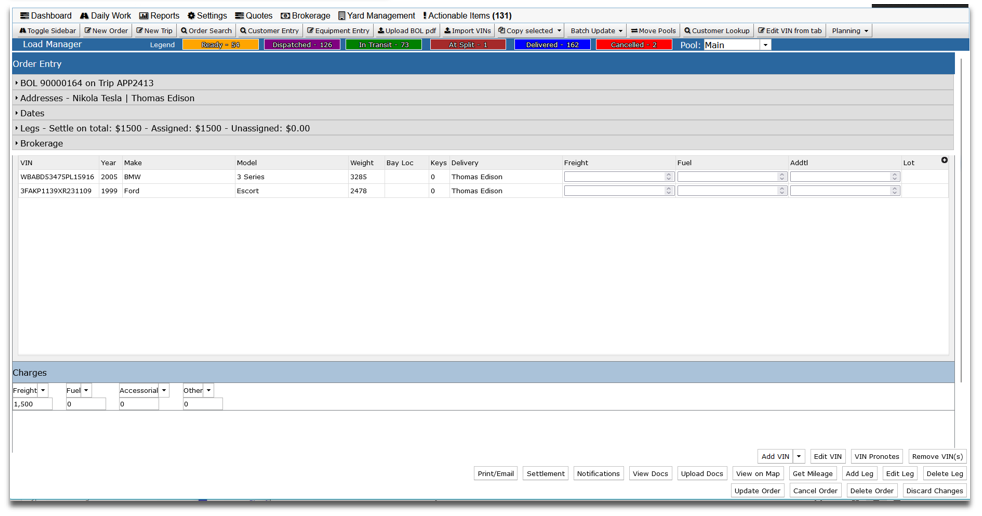Click the At Split legend swatch
This screenshot has width=982, height=516.
point(468,45)
